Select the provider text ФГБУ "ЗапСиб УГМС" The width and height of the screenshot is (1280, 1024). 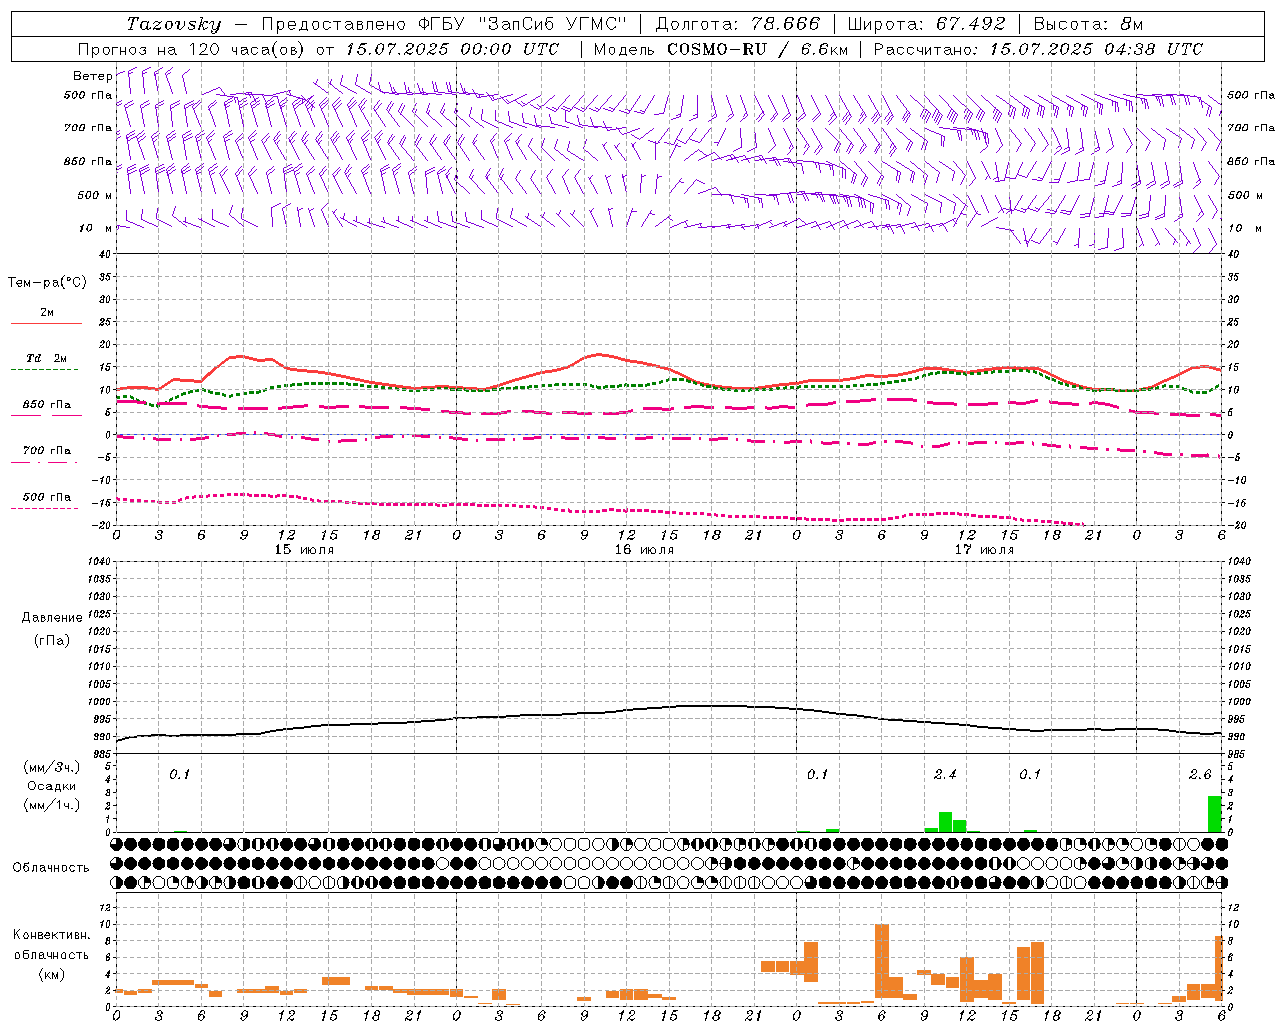coord(525,24)
